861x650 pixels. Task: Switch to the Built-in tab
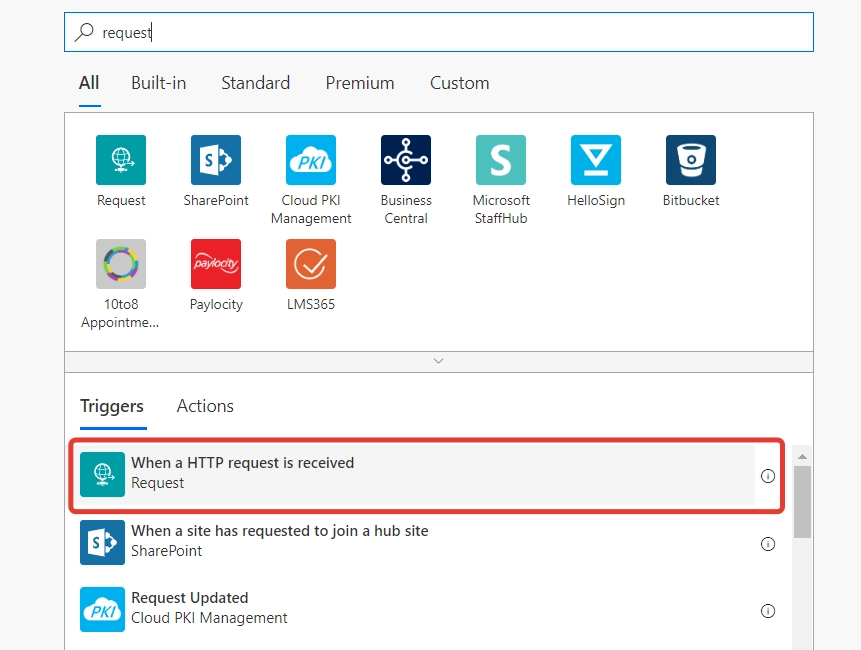point(159,83)
